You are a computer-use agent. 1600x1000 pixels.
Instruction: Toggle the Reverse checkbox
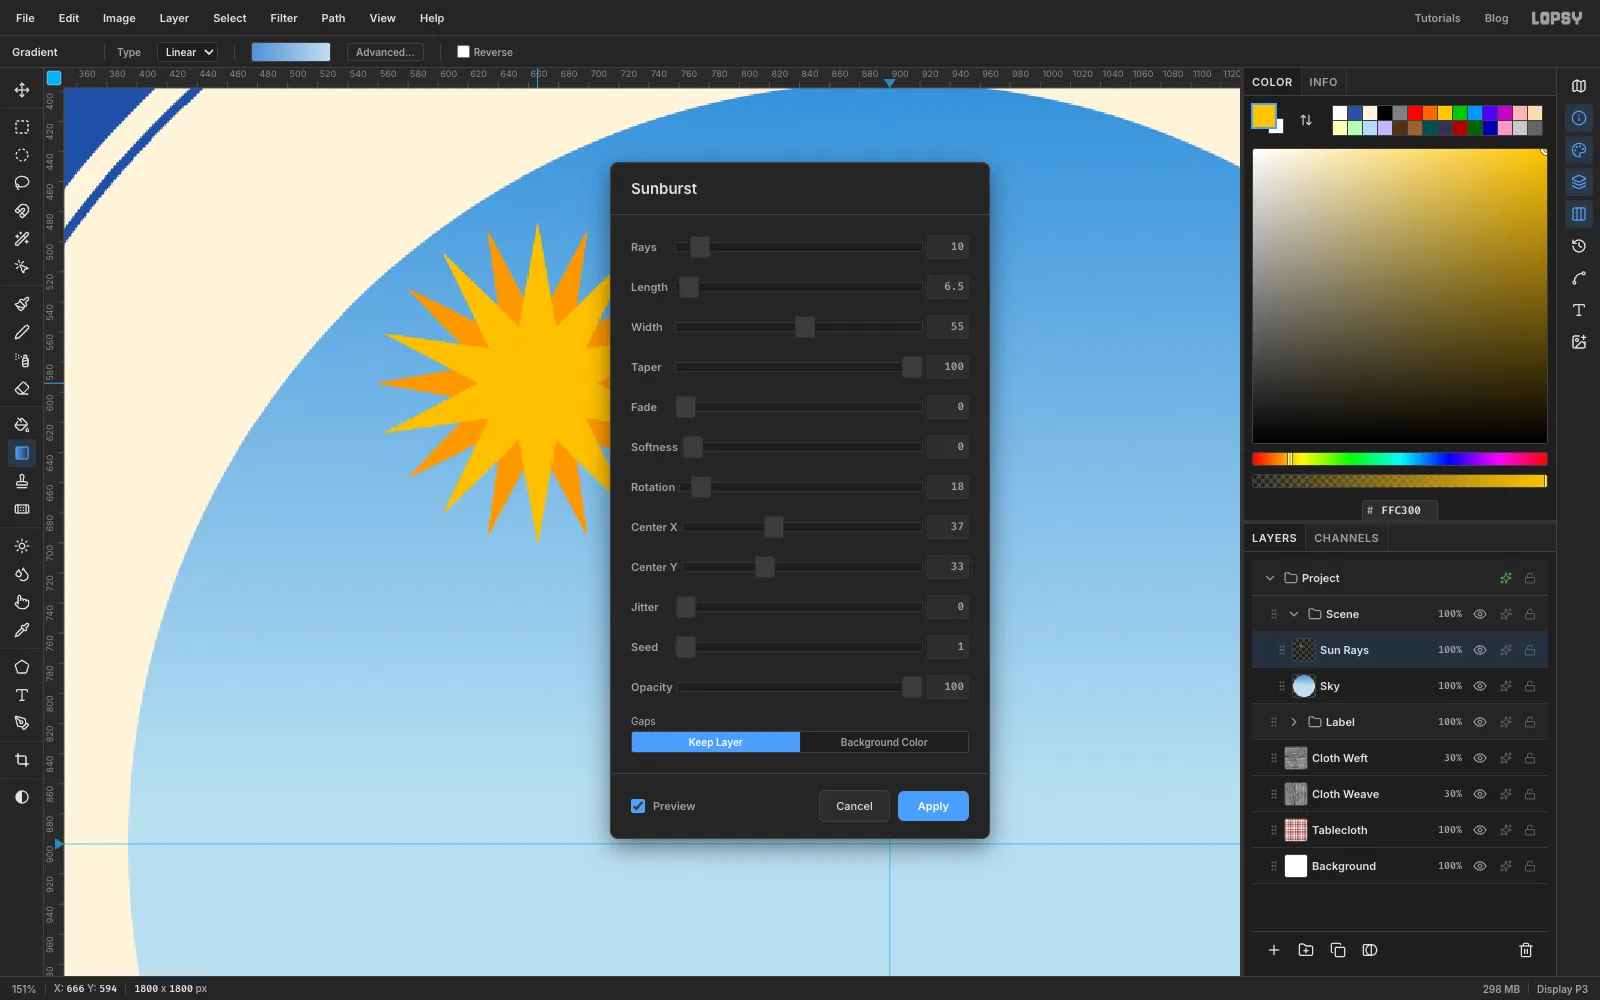coord(463,52)
